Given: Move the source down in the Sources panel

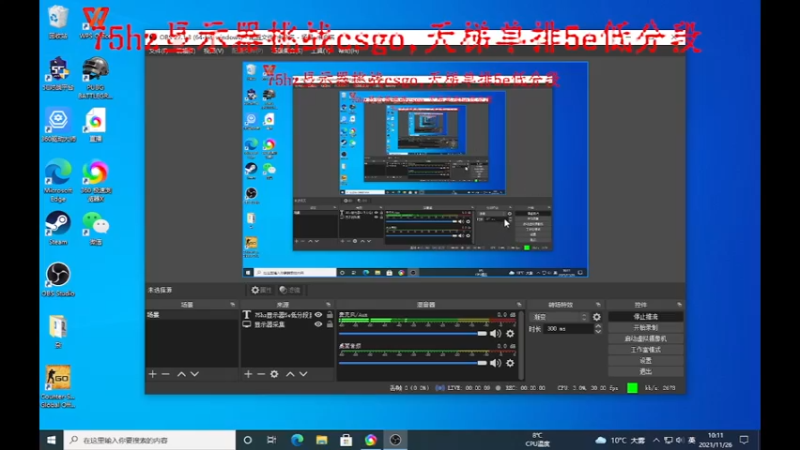Looking at the screenshot, I should 303,374.
